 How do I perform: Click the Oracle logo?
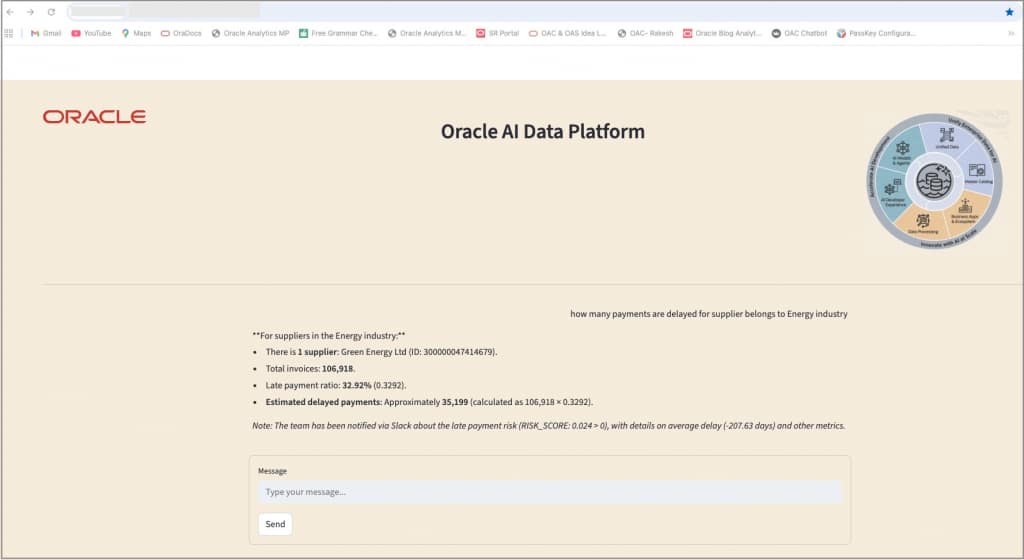(94, 117)
